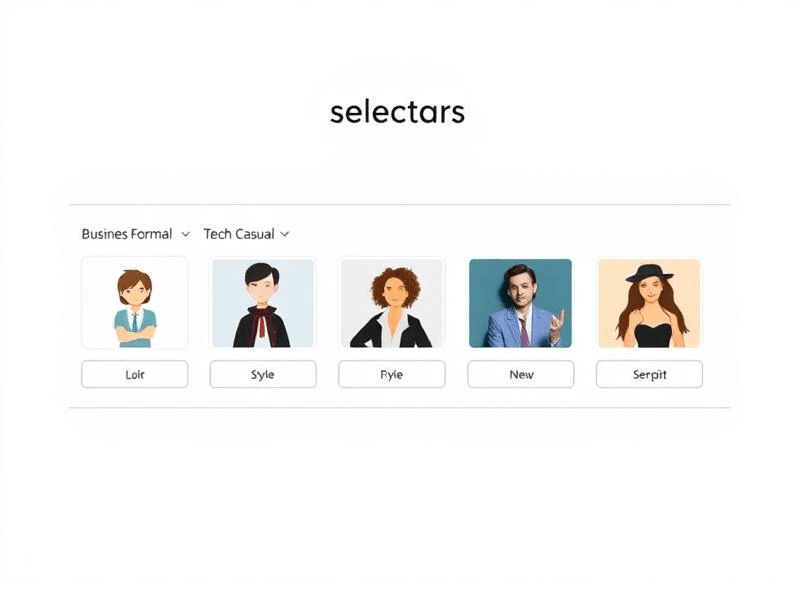Toggle the 'Loir' avatar selection
Viewport: 800px width, 592px height.
coord(134,374)
